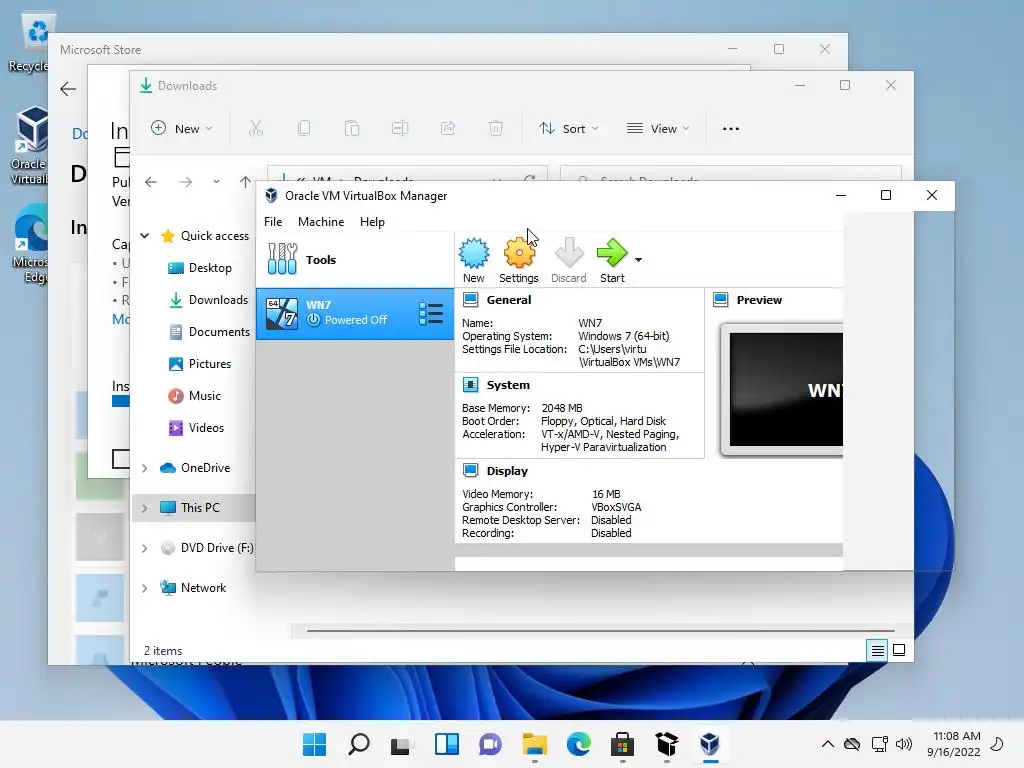Open Sort dropdown in Downloads window

tap(568, 129)
